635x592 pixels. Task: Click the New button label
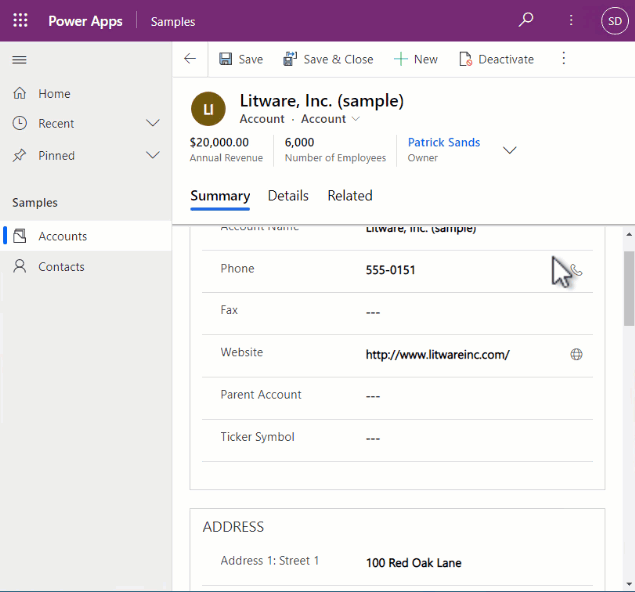[426, 60]
